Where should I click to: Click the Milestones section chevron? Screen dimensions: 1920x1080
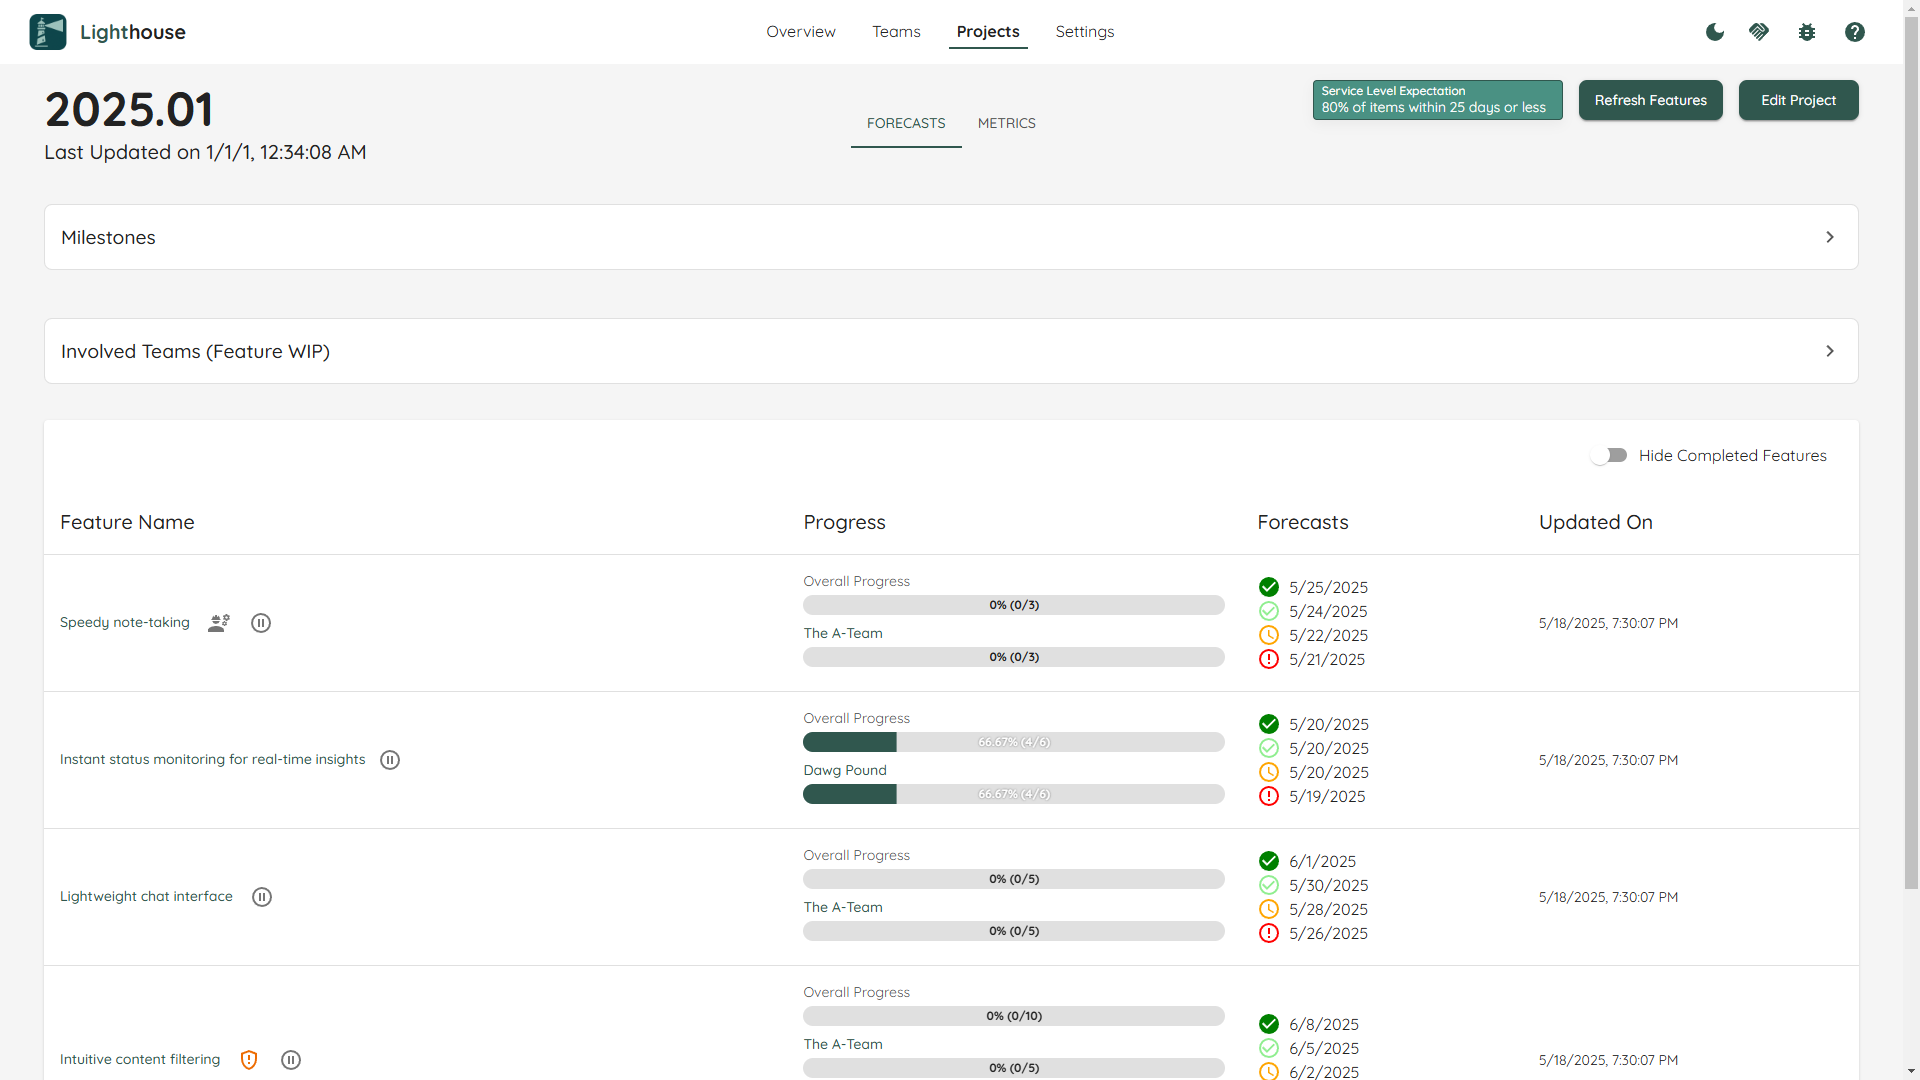(x=1830, y=237)
